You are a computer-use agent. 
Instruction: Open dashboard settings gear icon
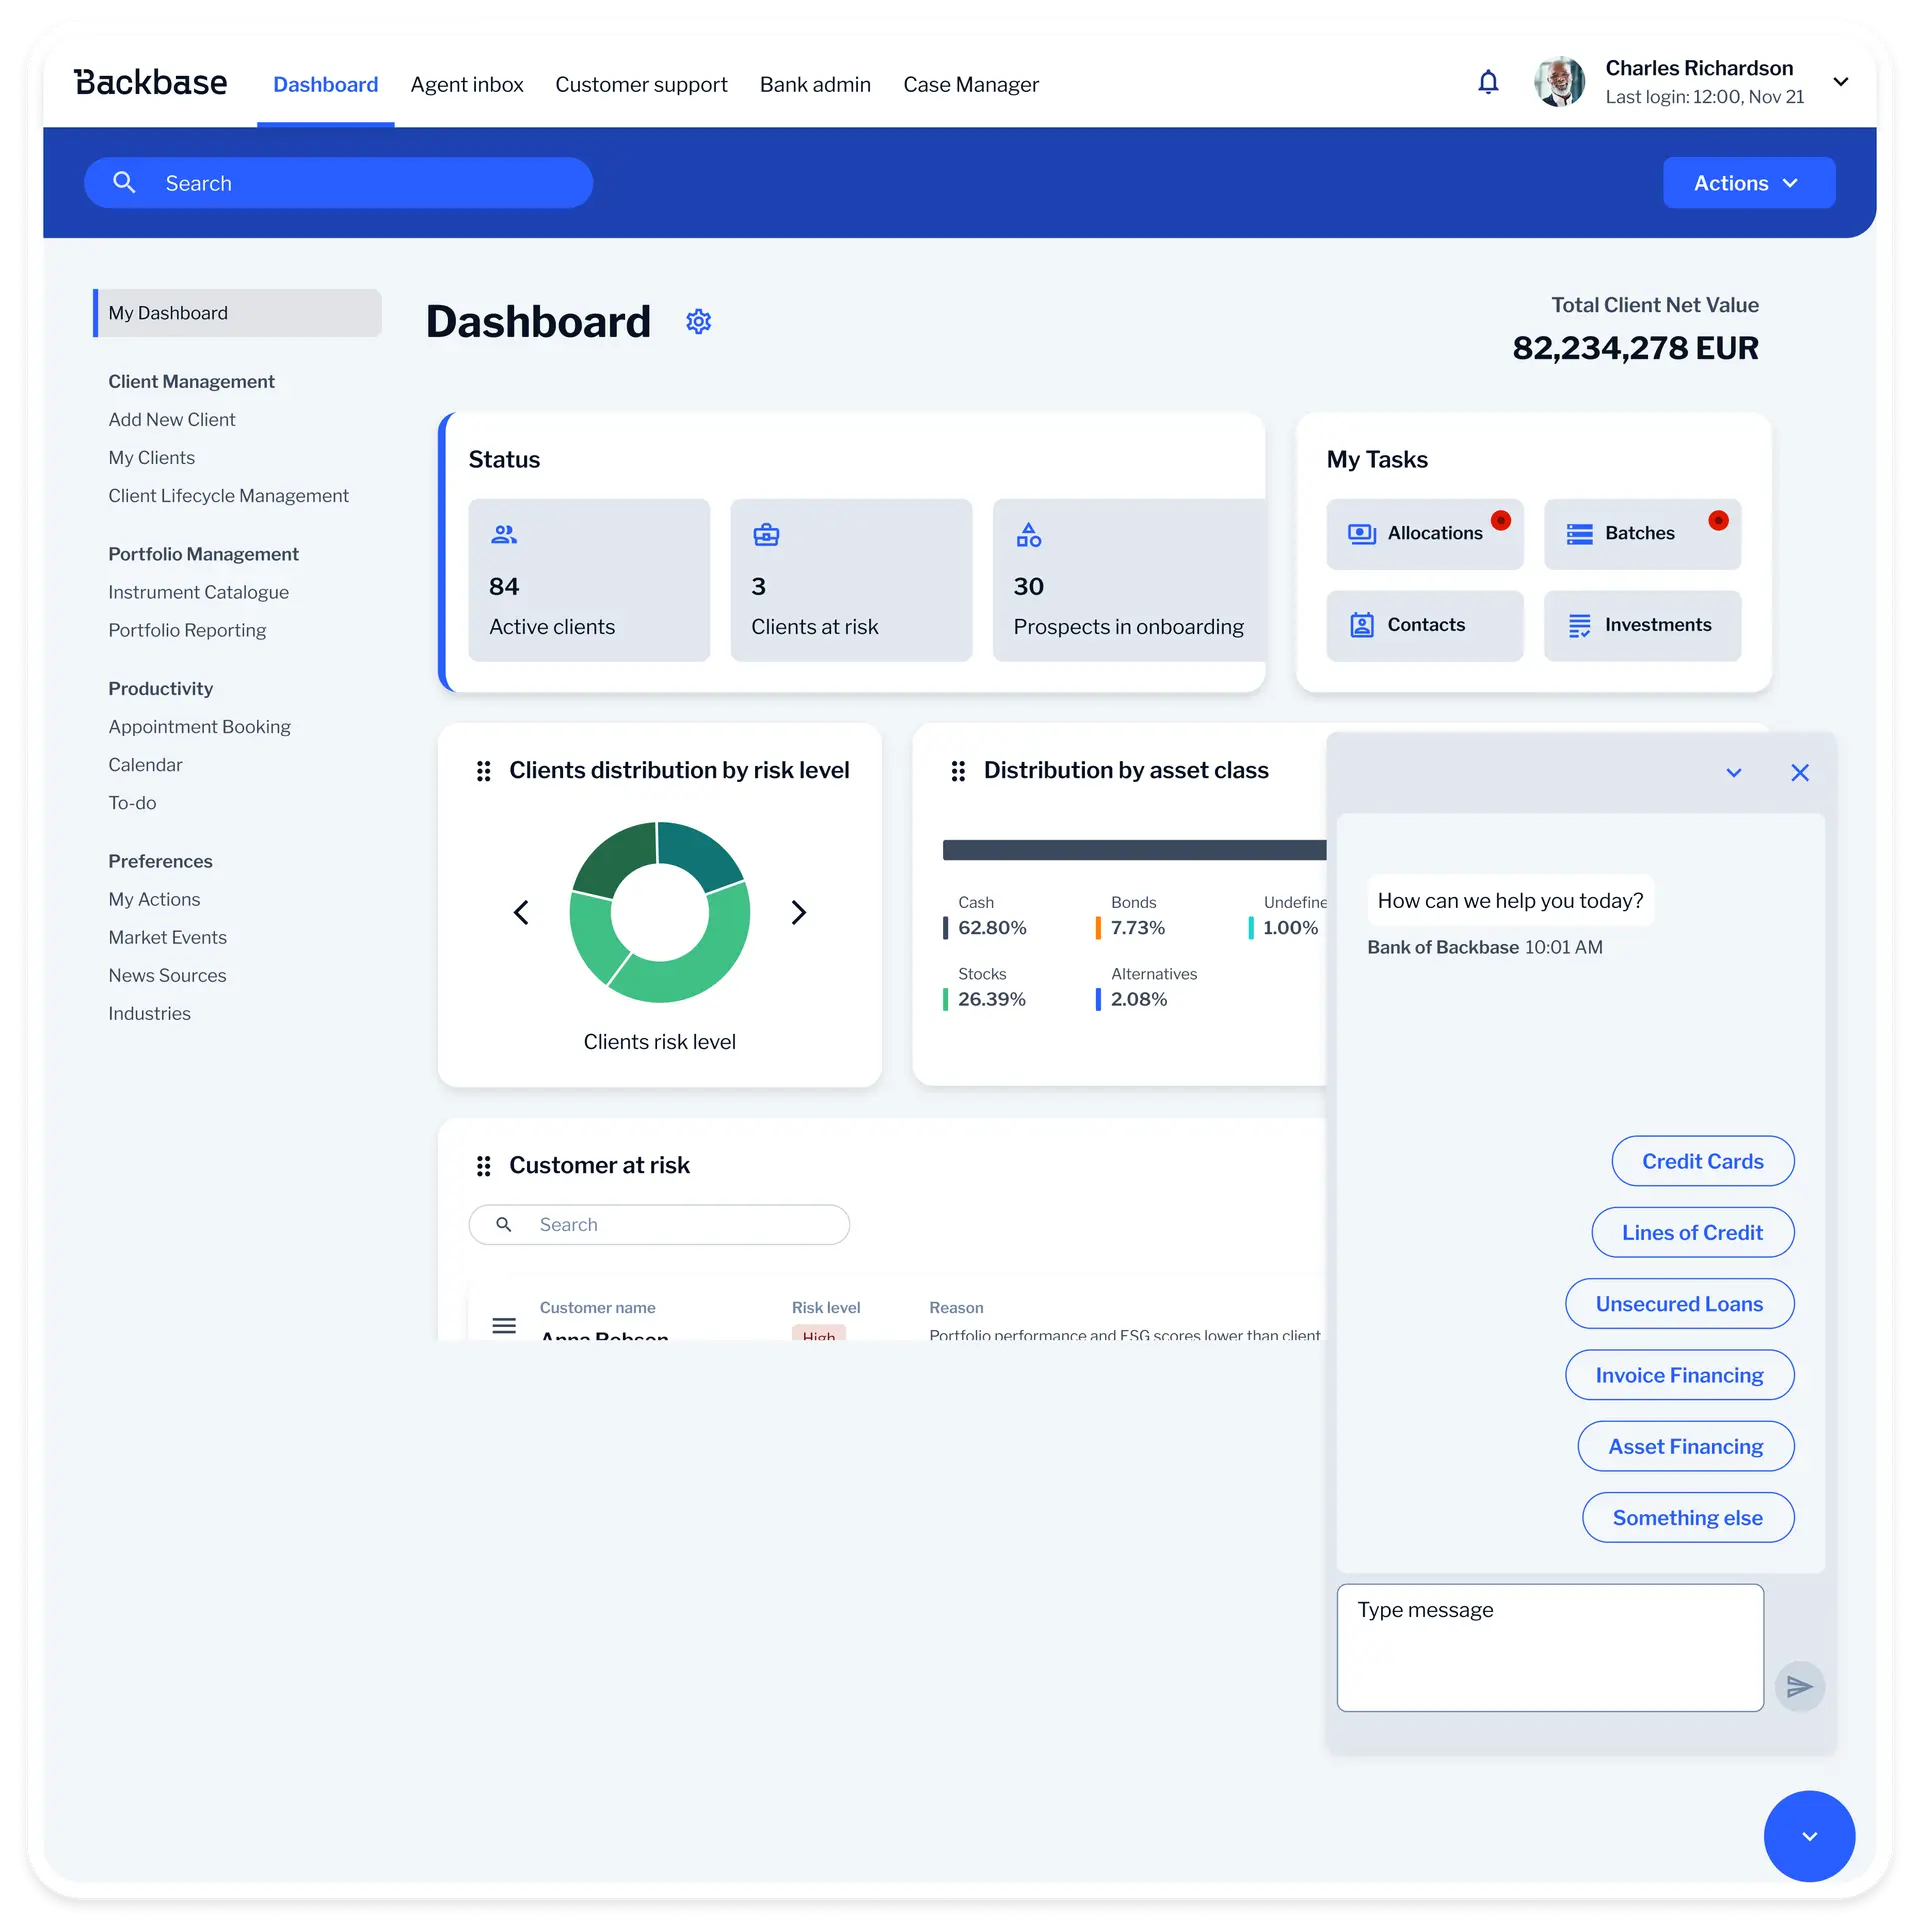pyautogui.click(x=698, y=321)
